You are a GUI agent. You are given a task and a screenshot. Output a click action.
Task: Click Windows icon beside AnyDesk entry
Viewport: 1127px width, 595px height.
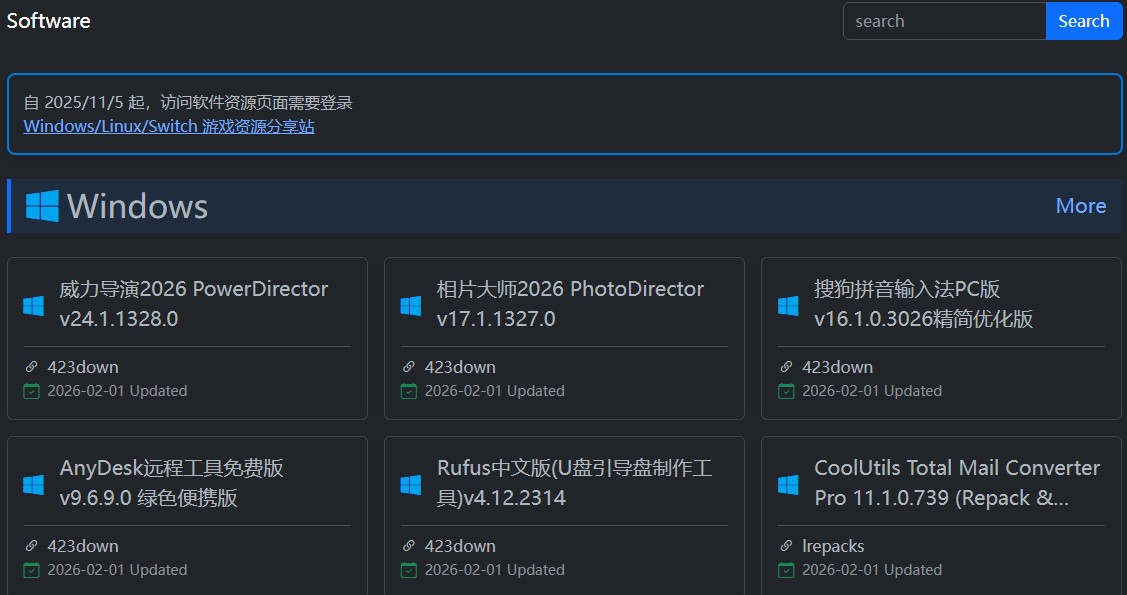(x=34, y=484)
